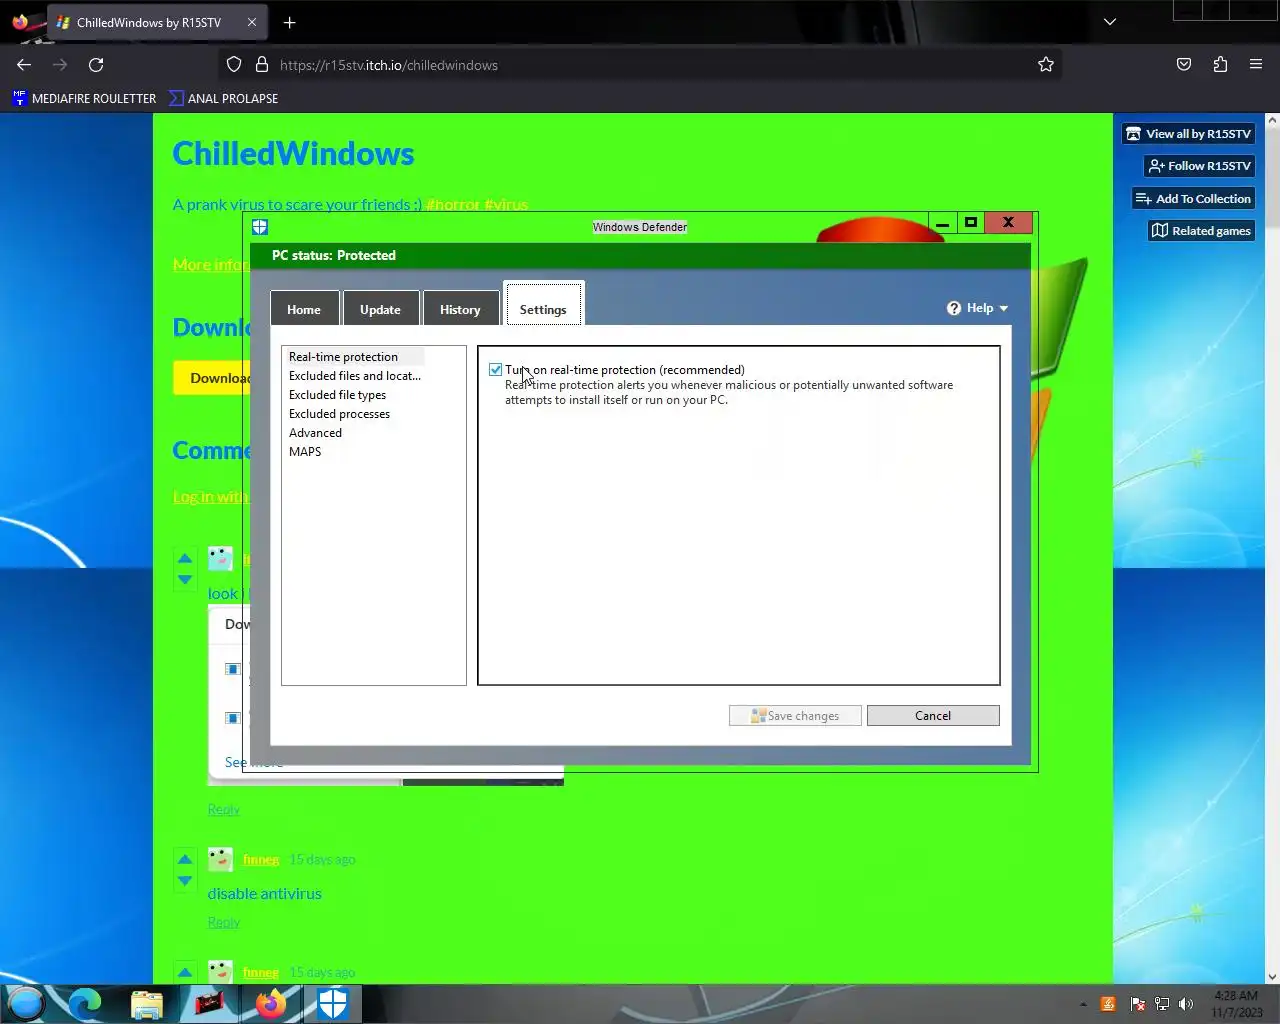Upvote the disable antivirus comment
Screen dimensions: 1280x1024
185,859
